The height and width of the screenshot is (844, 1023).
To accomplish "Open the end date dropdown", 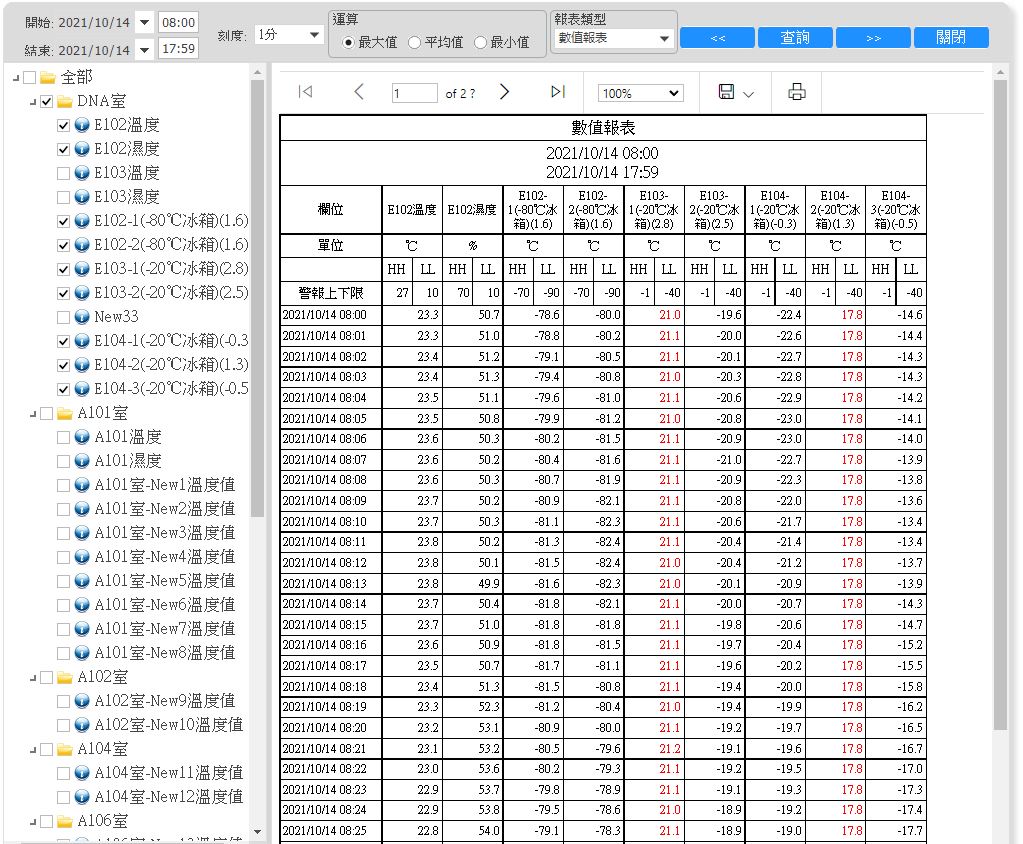I will coord(145,50).
